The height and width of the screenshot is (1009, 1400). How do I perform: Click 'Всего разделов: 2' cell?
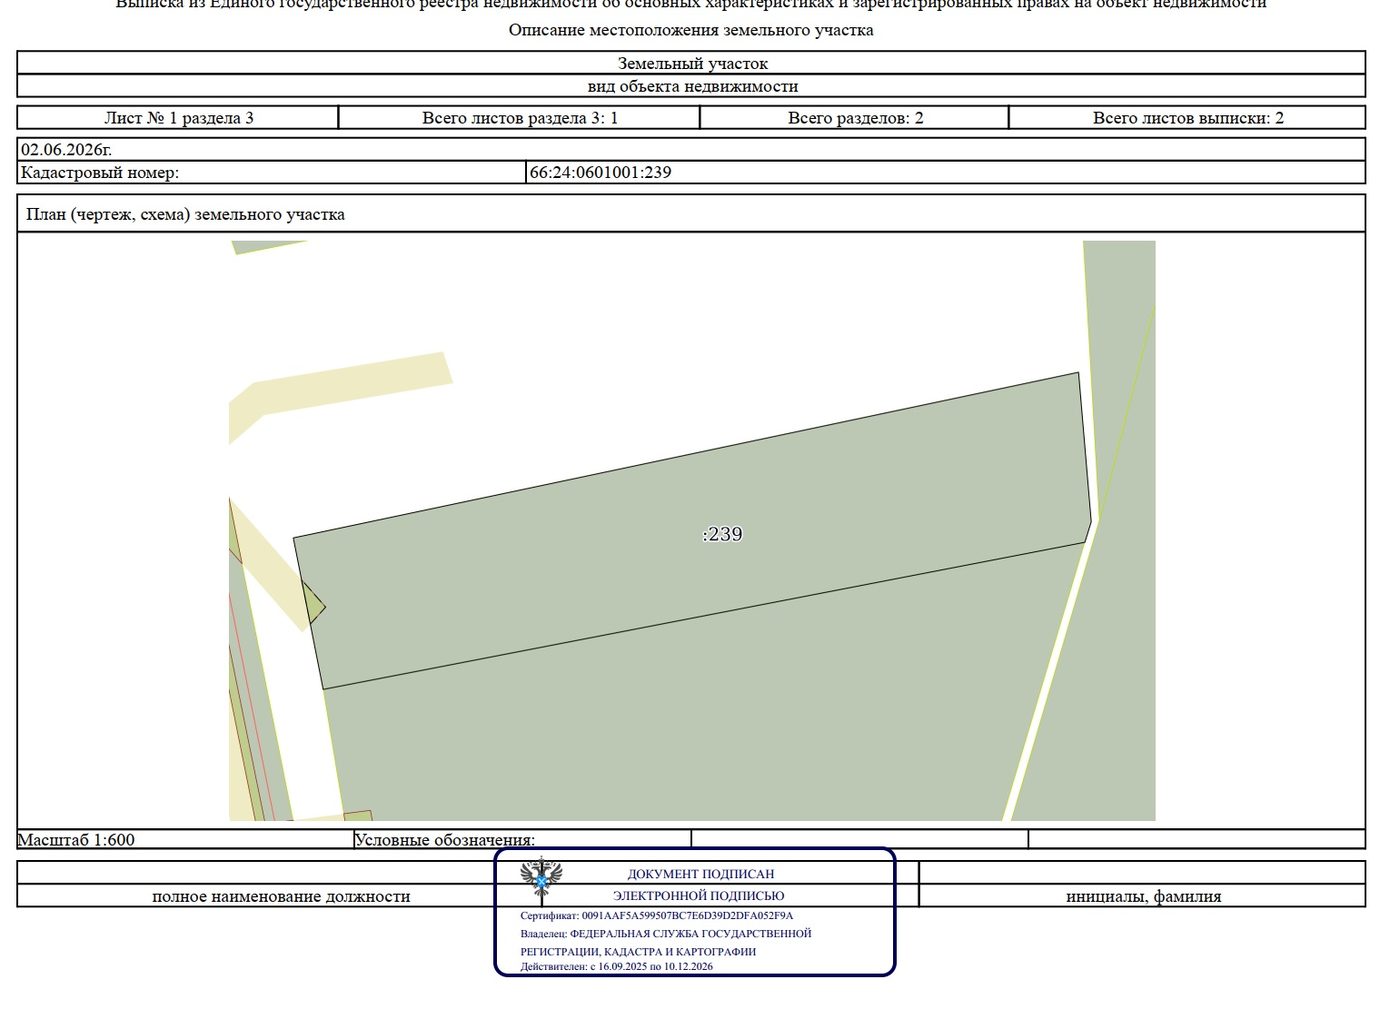pyautogui.click(x=855, y=118)
